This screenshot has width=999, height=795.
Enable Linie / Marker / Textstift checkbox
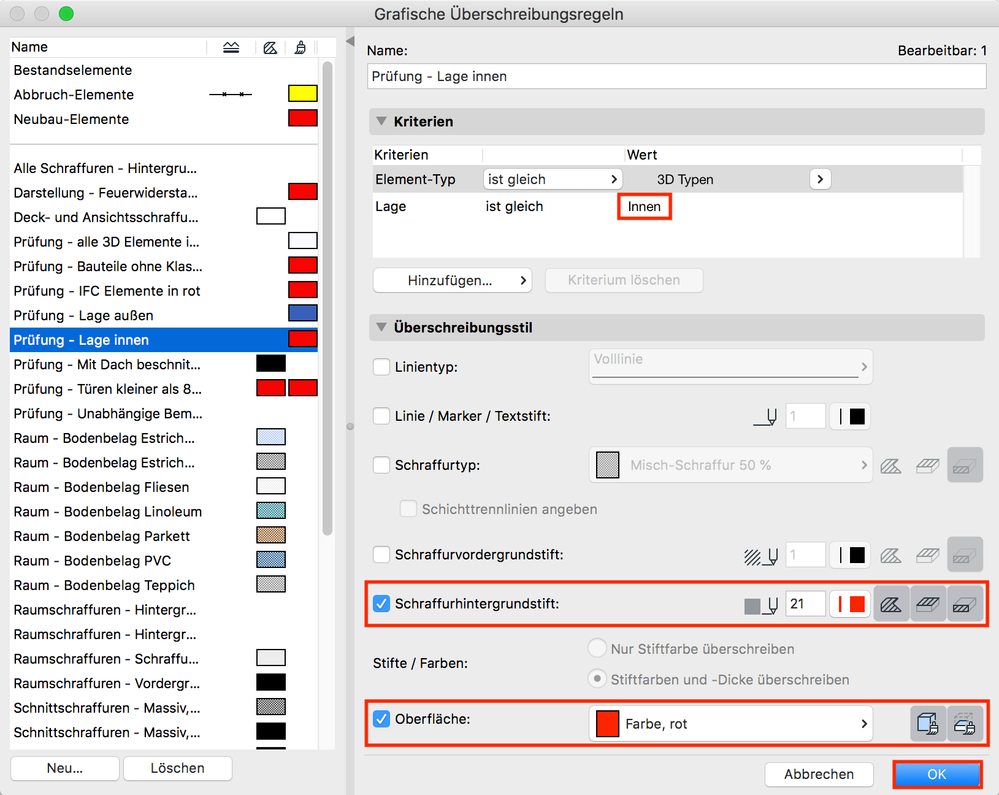(381, 416)
